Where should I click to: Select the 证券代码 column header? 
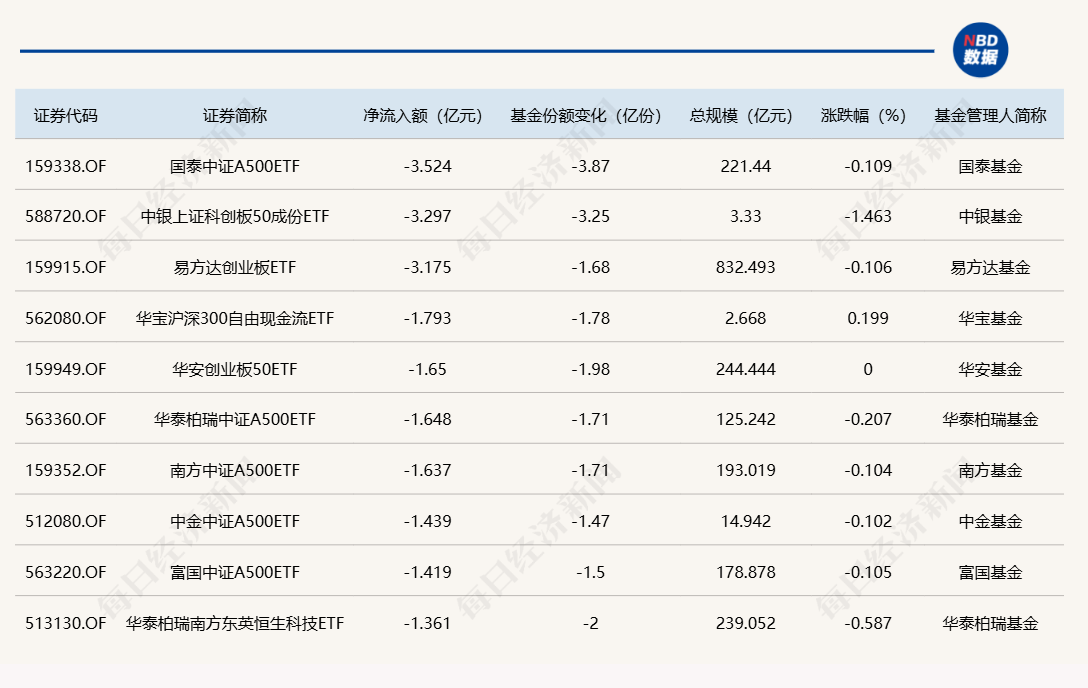coord(66,115)
